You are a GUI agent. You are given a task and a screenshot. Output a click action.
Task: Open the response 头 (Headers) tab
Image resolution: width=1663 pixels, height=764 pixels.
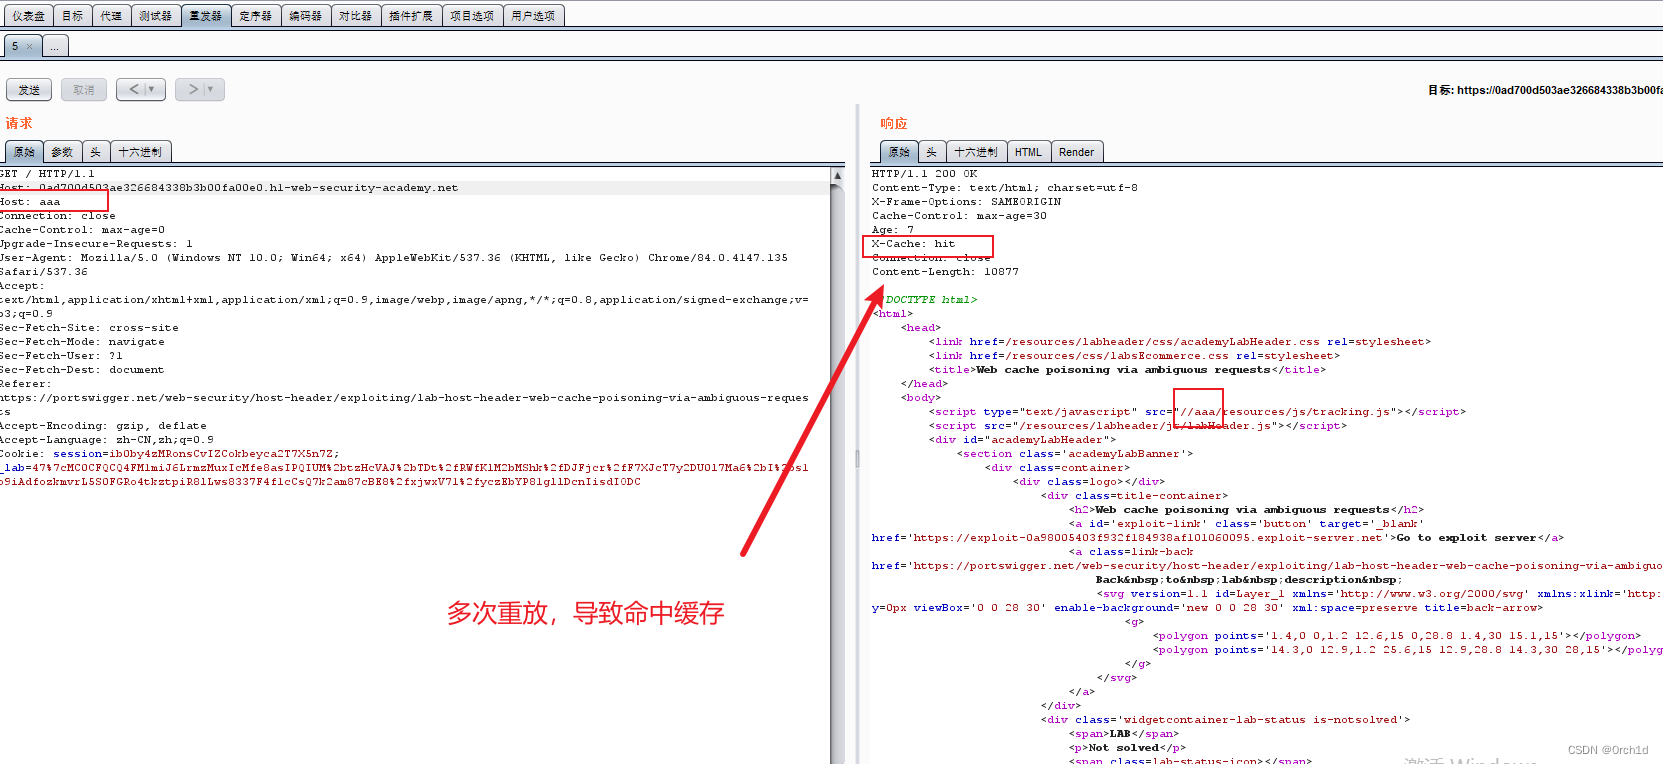point(931,152)
